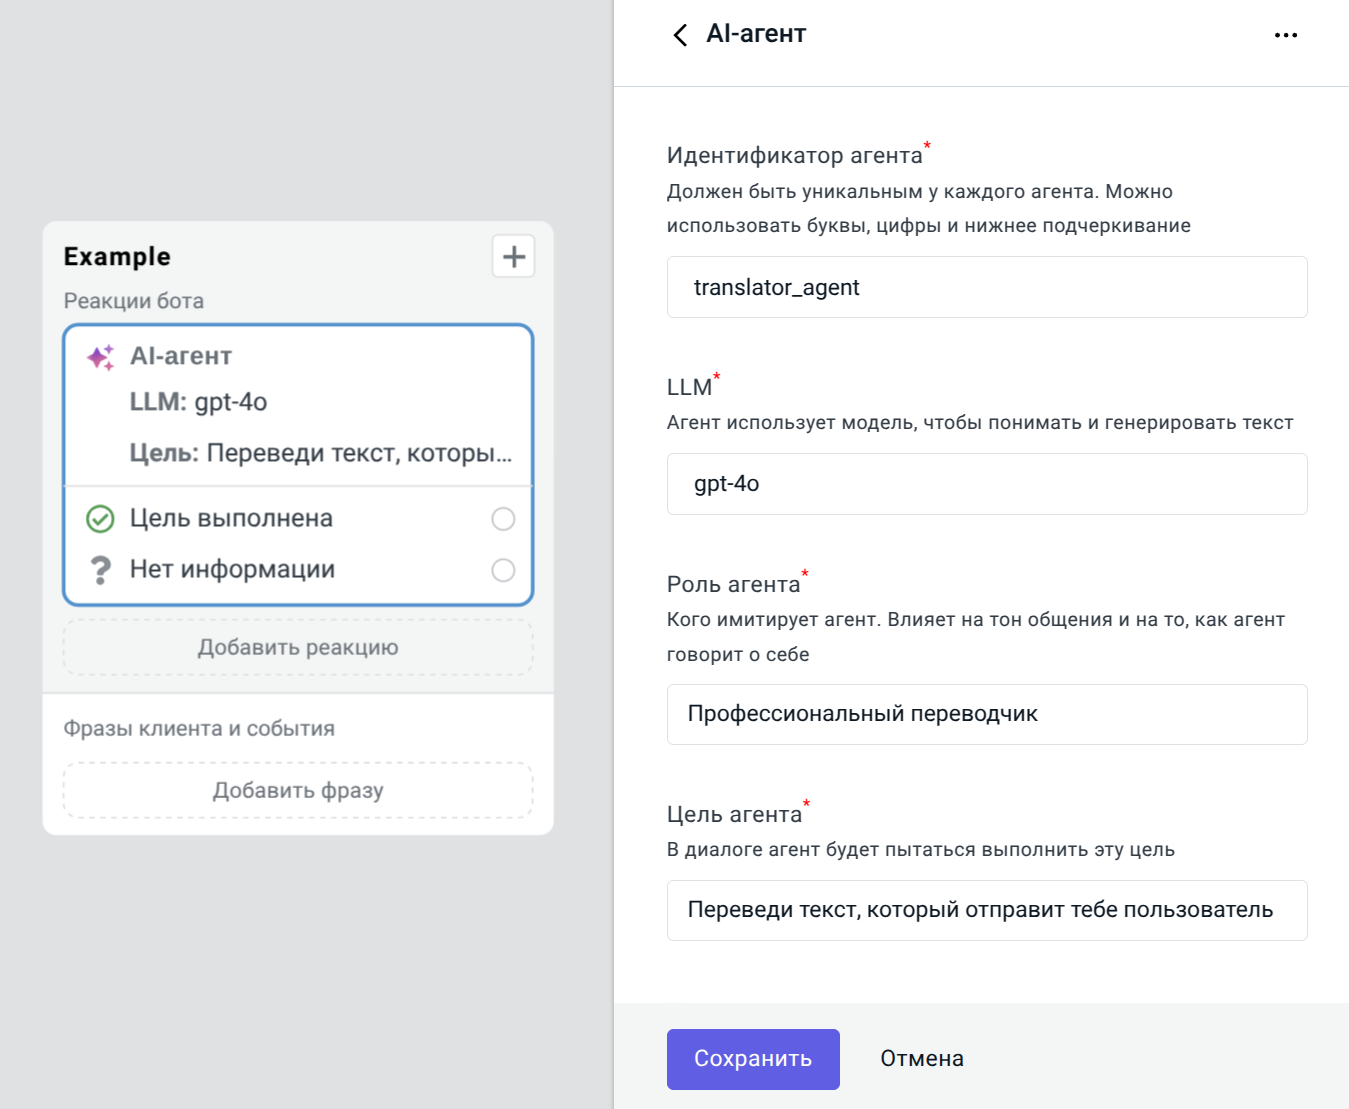Click the red asterisk beside Идентификатор агента
Viewport: 1349px width, 1109px height.
click(927, 146)
